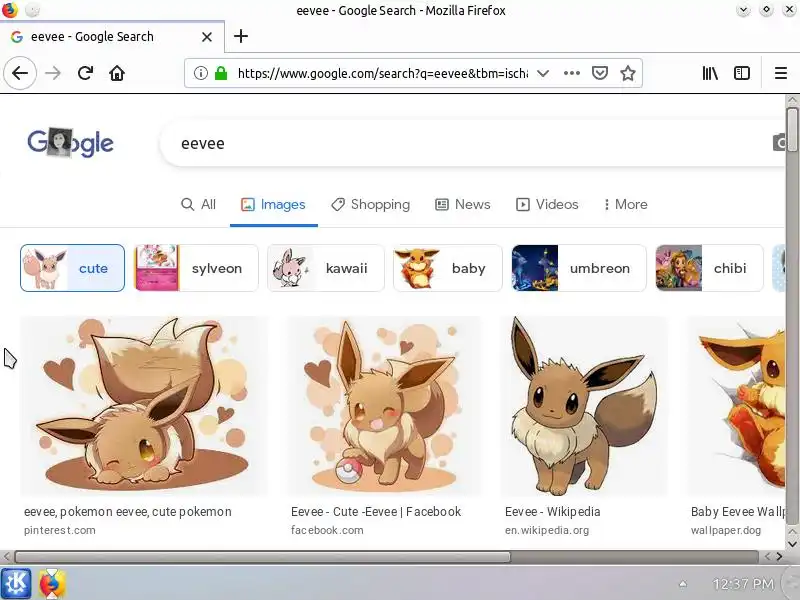Open the Firefox home page

pyautogui.click(x=117, y=73)
